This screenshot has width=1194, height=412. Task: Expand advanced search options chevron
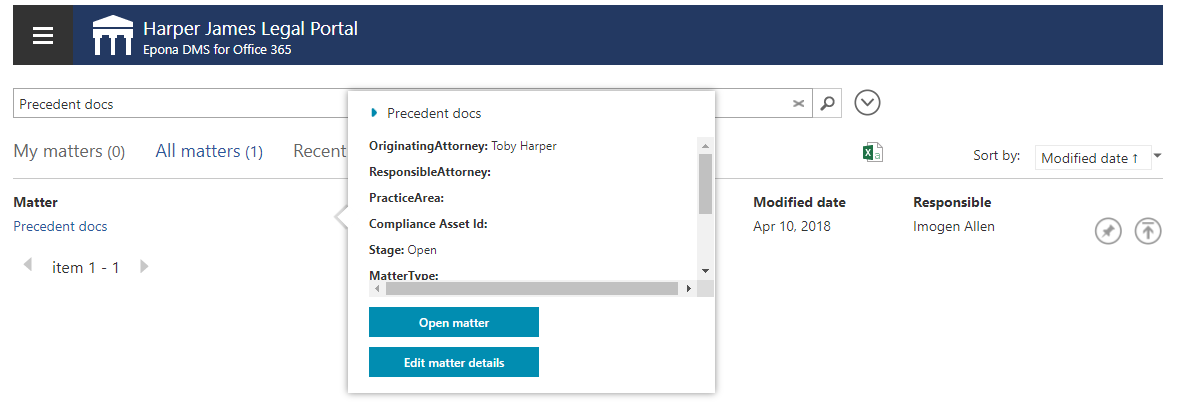[x=867, y=103]
